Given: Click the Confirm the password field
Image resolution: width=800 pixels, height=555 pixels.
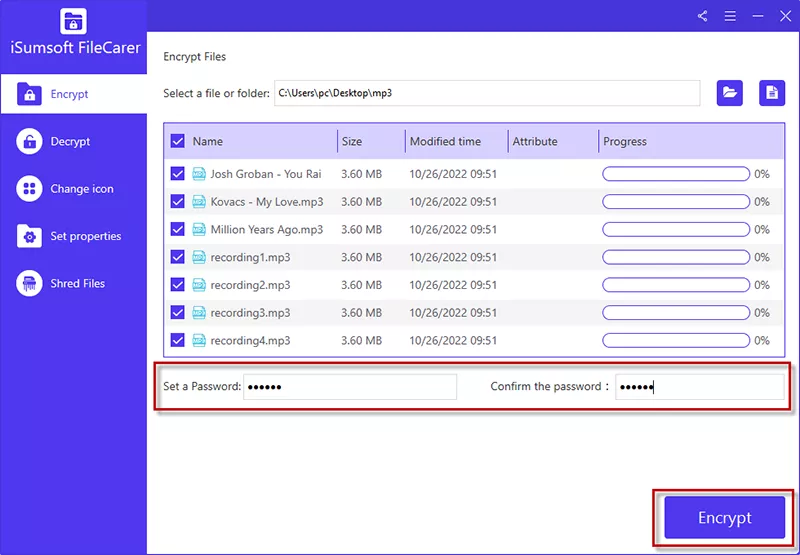Looking at the screenshot, I should pos(699,387).
